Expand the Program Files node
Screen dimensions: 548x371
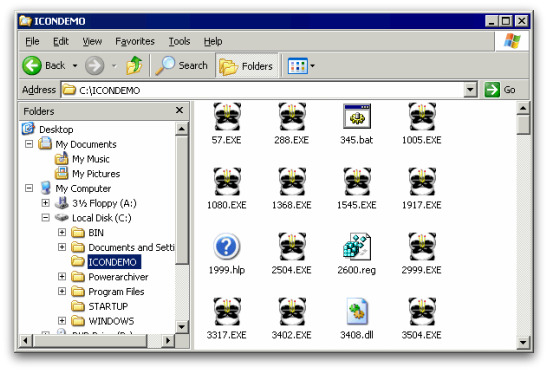pos(62,291)
